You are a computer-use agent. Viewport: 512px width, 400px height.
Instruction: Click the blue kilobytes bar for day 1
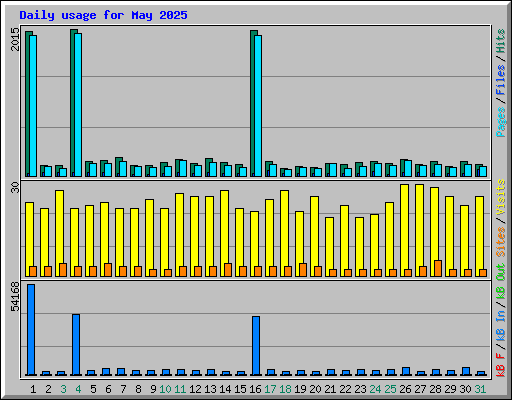coord(31,330)
